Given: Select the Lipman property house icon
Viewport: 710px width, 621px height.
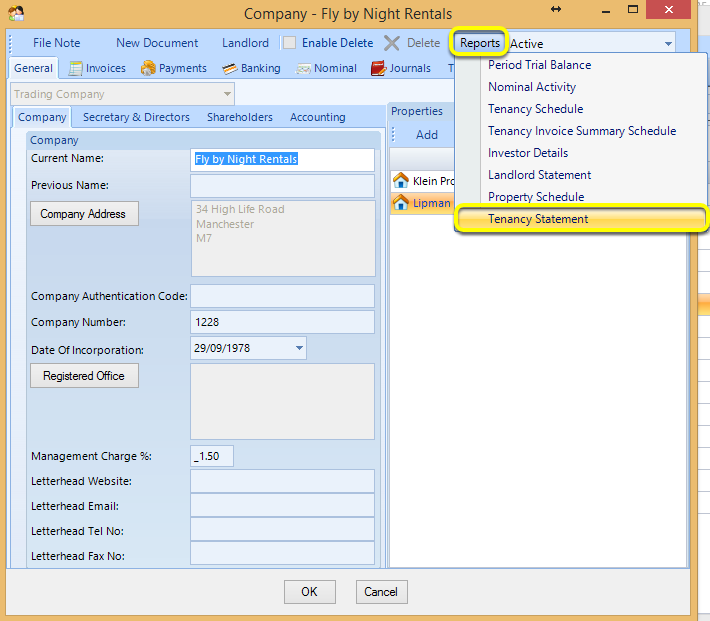Looking at the screenshot, I should click(x=401, y=202).
